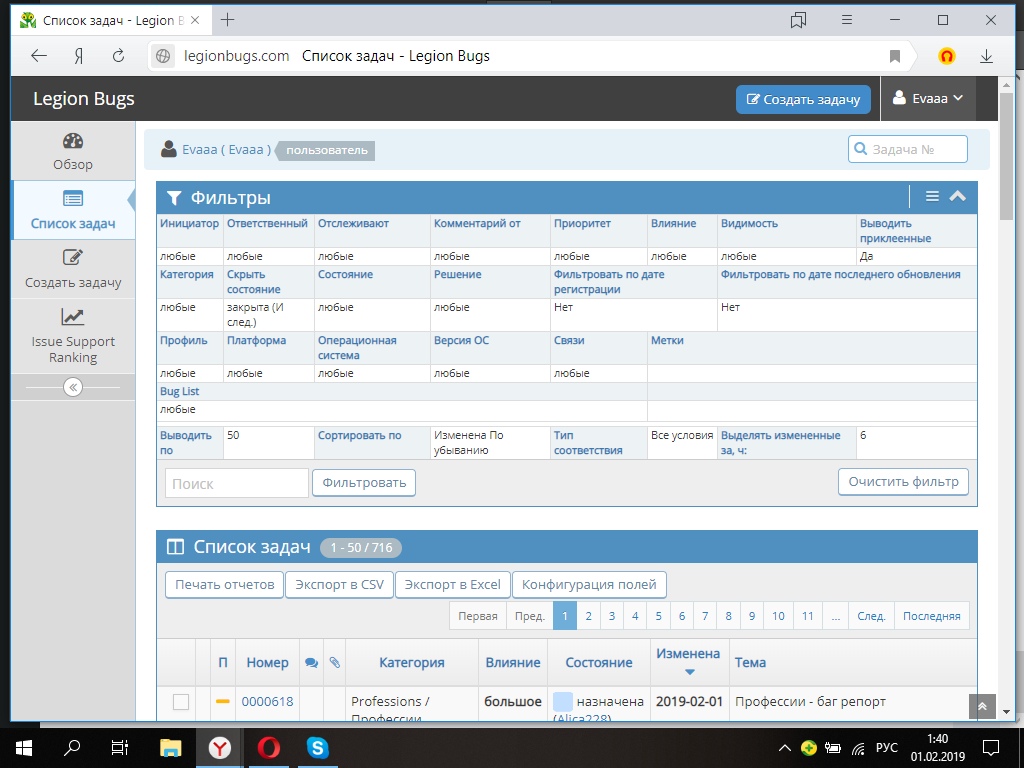This screenshot has height=768, width=1024.
Task: Open the Приоритет filter selector
Action: coord(582,223)
